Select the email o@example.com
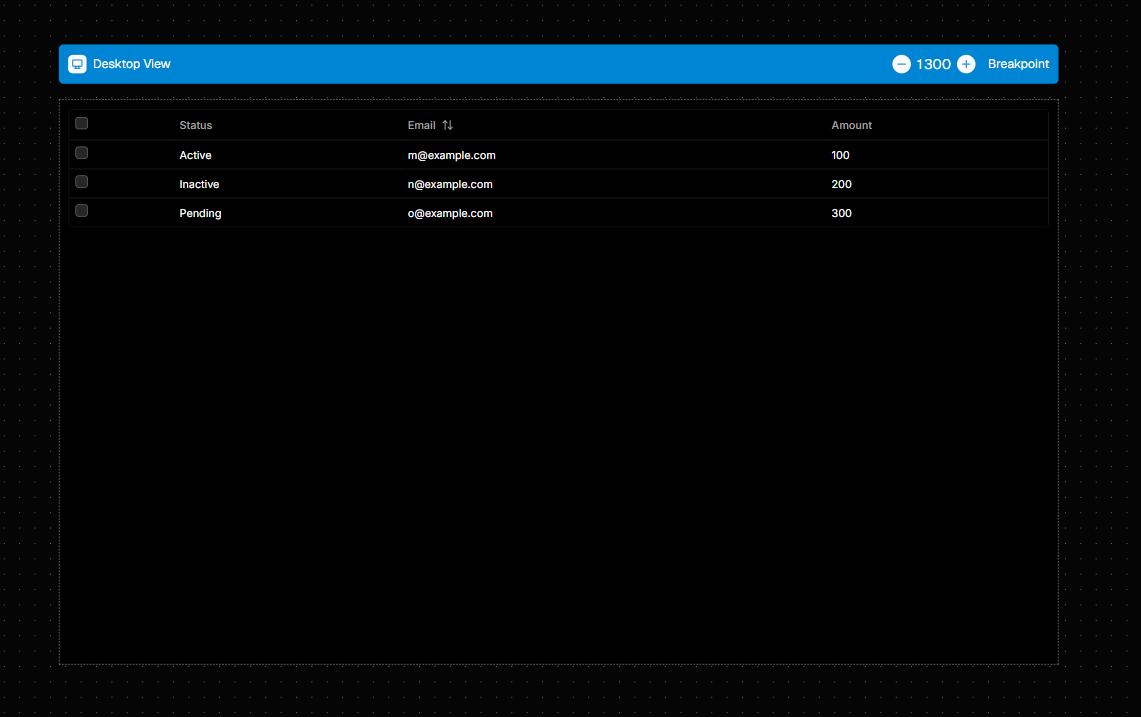The image size is (1141, 717). pos(450,213)
